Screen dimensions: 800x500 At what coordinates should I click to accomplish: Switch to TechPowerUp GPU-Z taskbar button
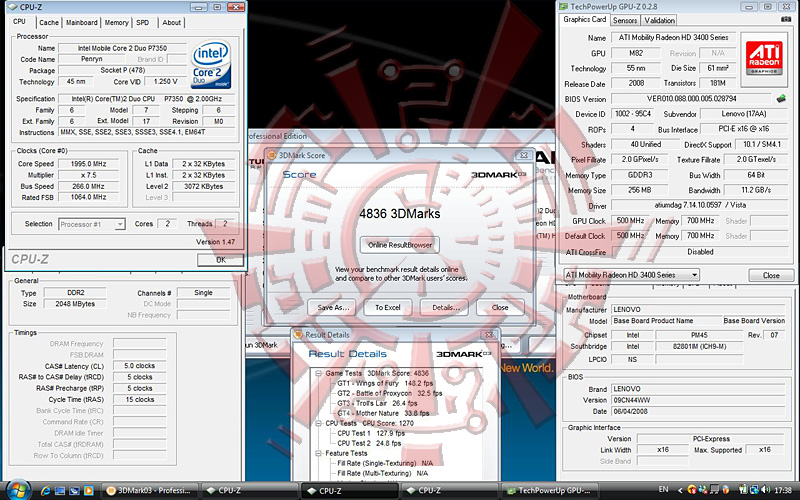[549, 490]
